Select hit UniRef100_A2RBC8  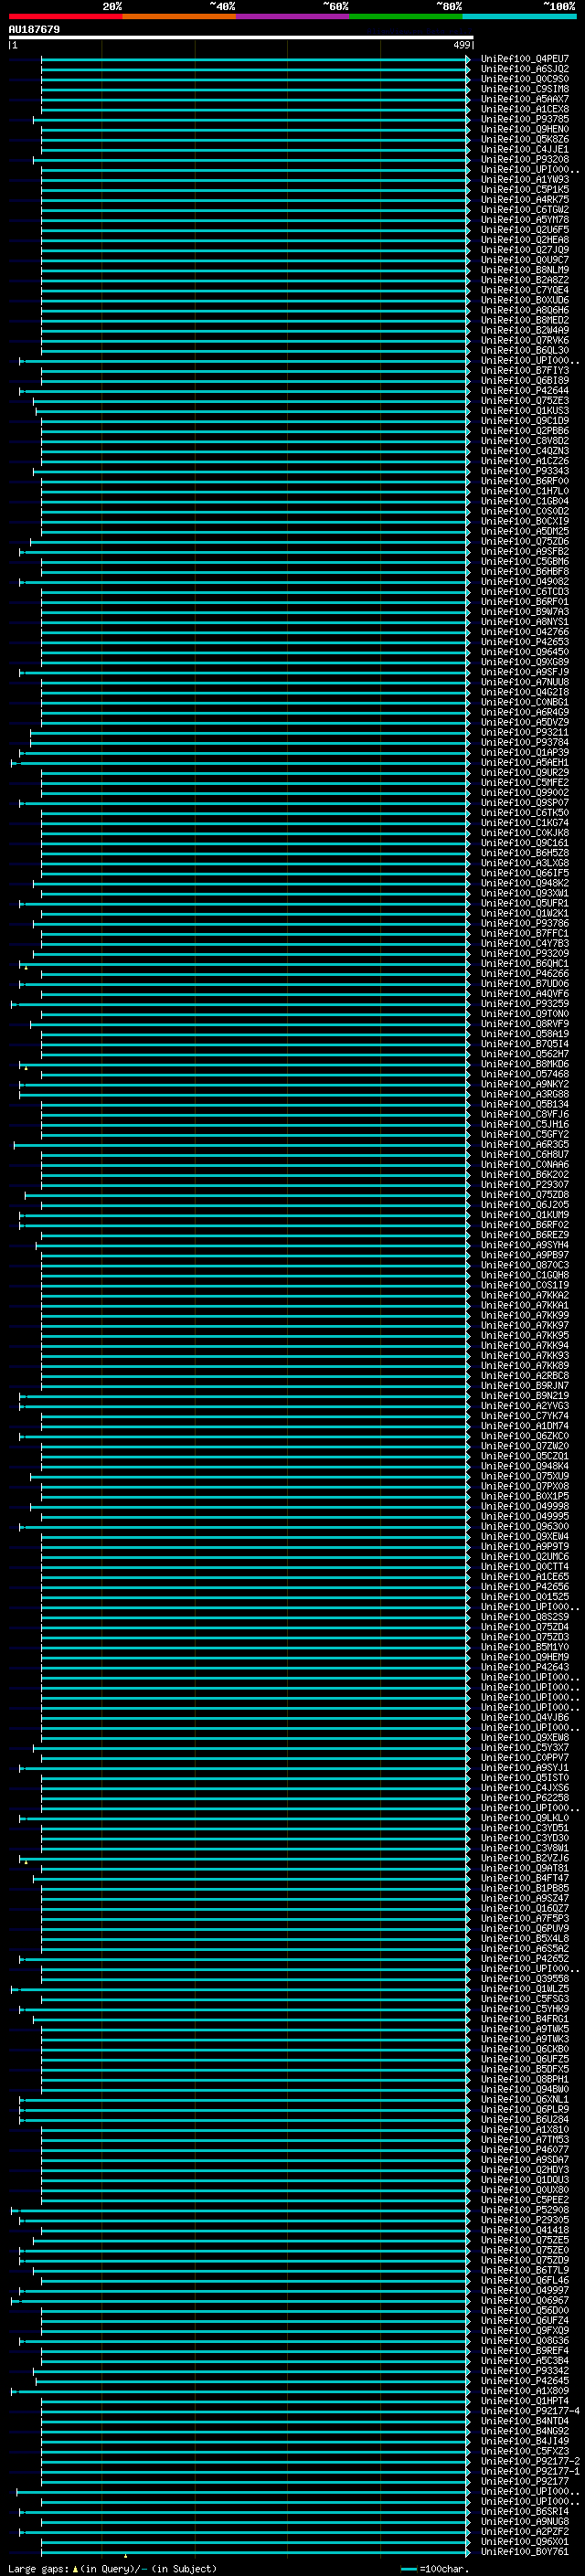pyautogui.click(x=524, y=1375)
